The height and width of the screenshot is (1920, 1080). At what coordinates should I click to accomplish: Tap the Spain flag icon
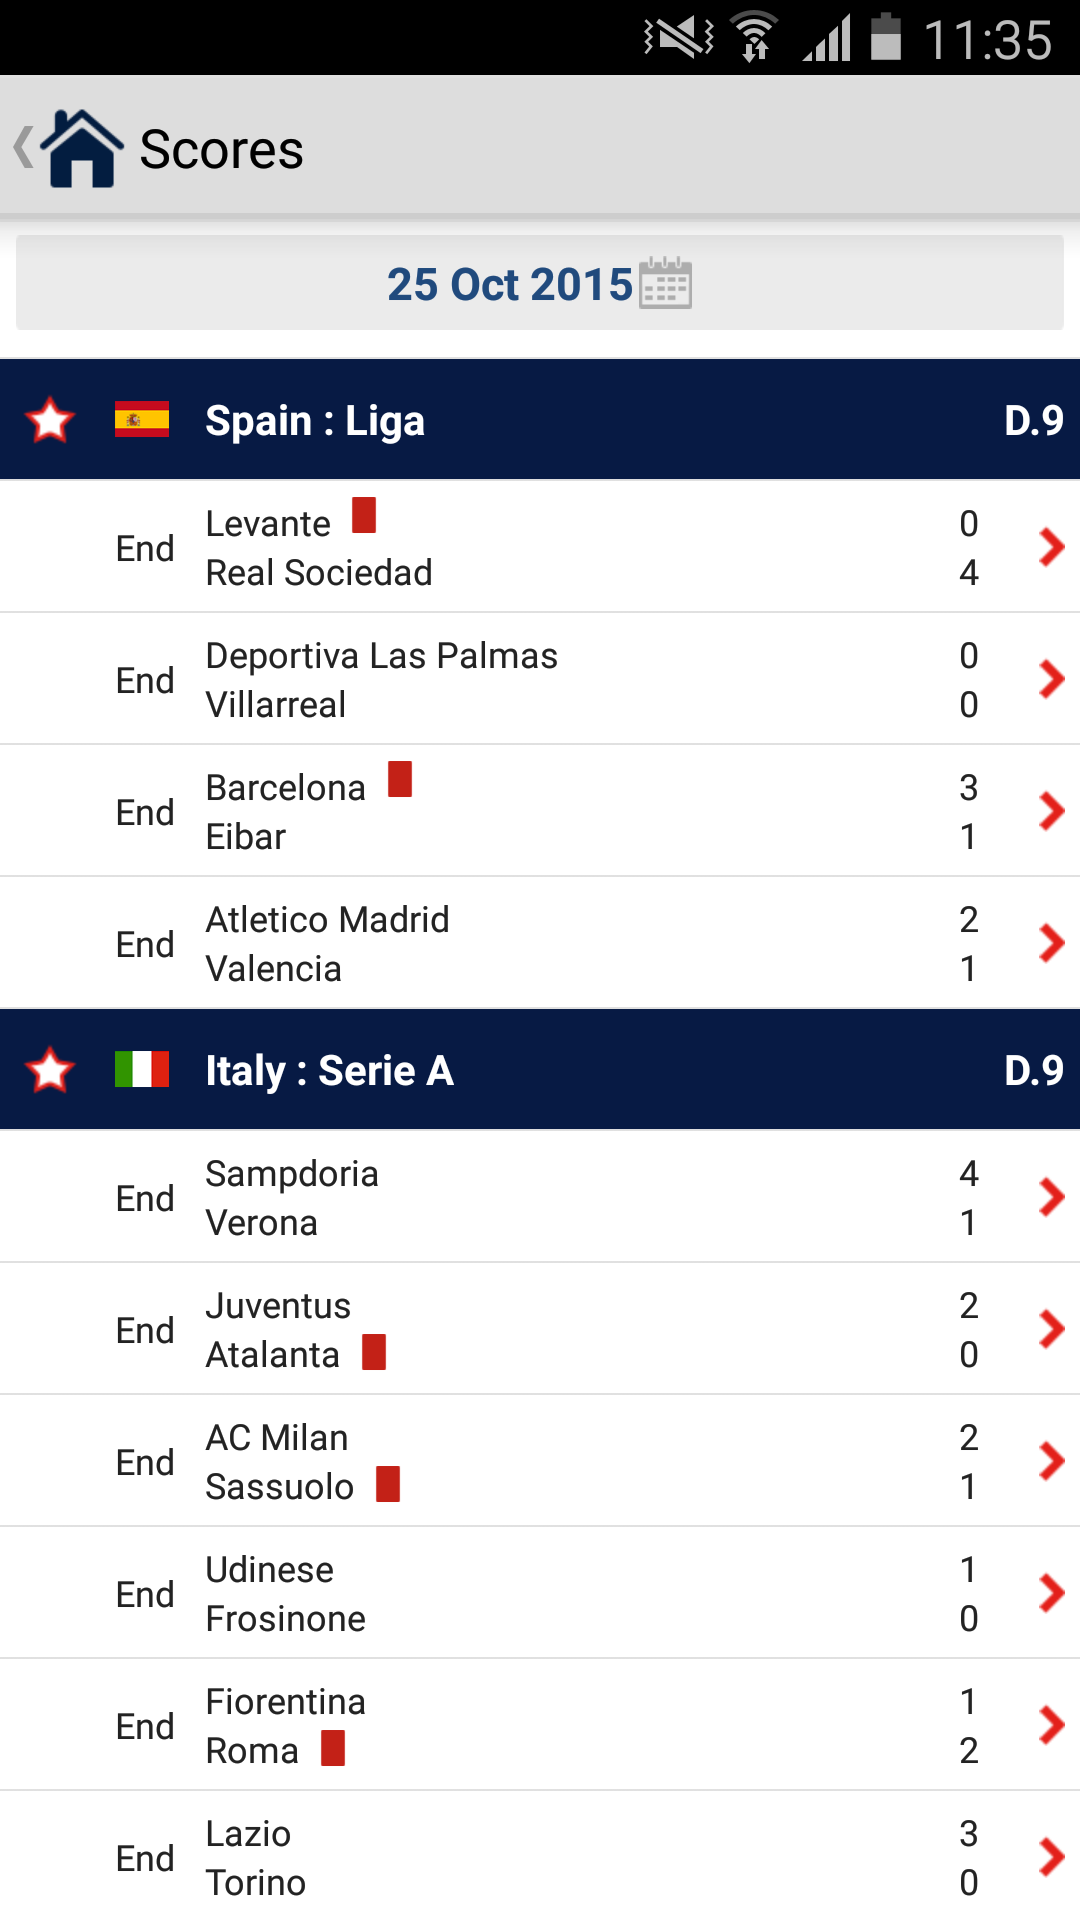coord(142,420)
